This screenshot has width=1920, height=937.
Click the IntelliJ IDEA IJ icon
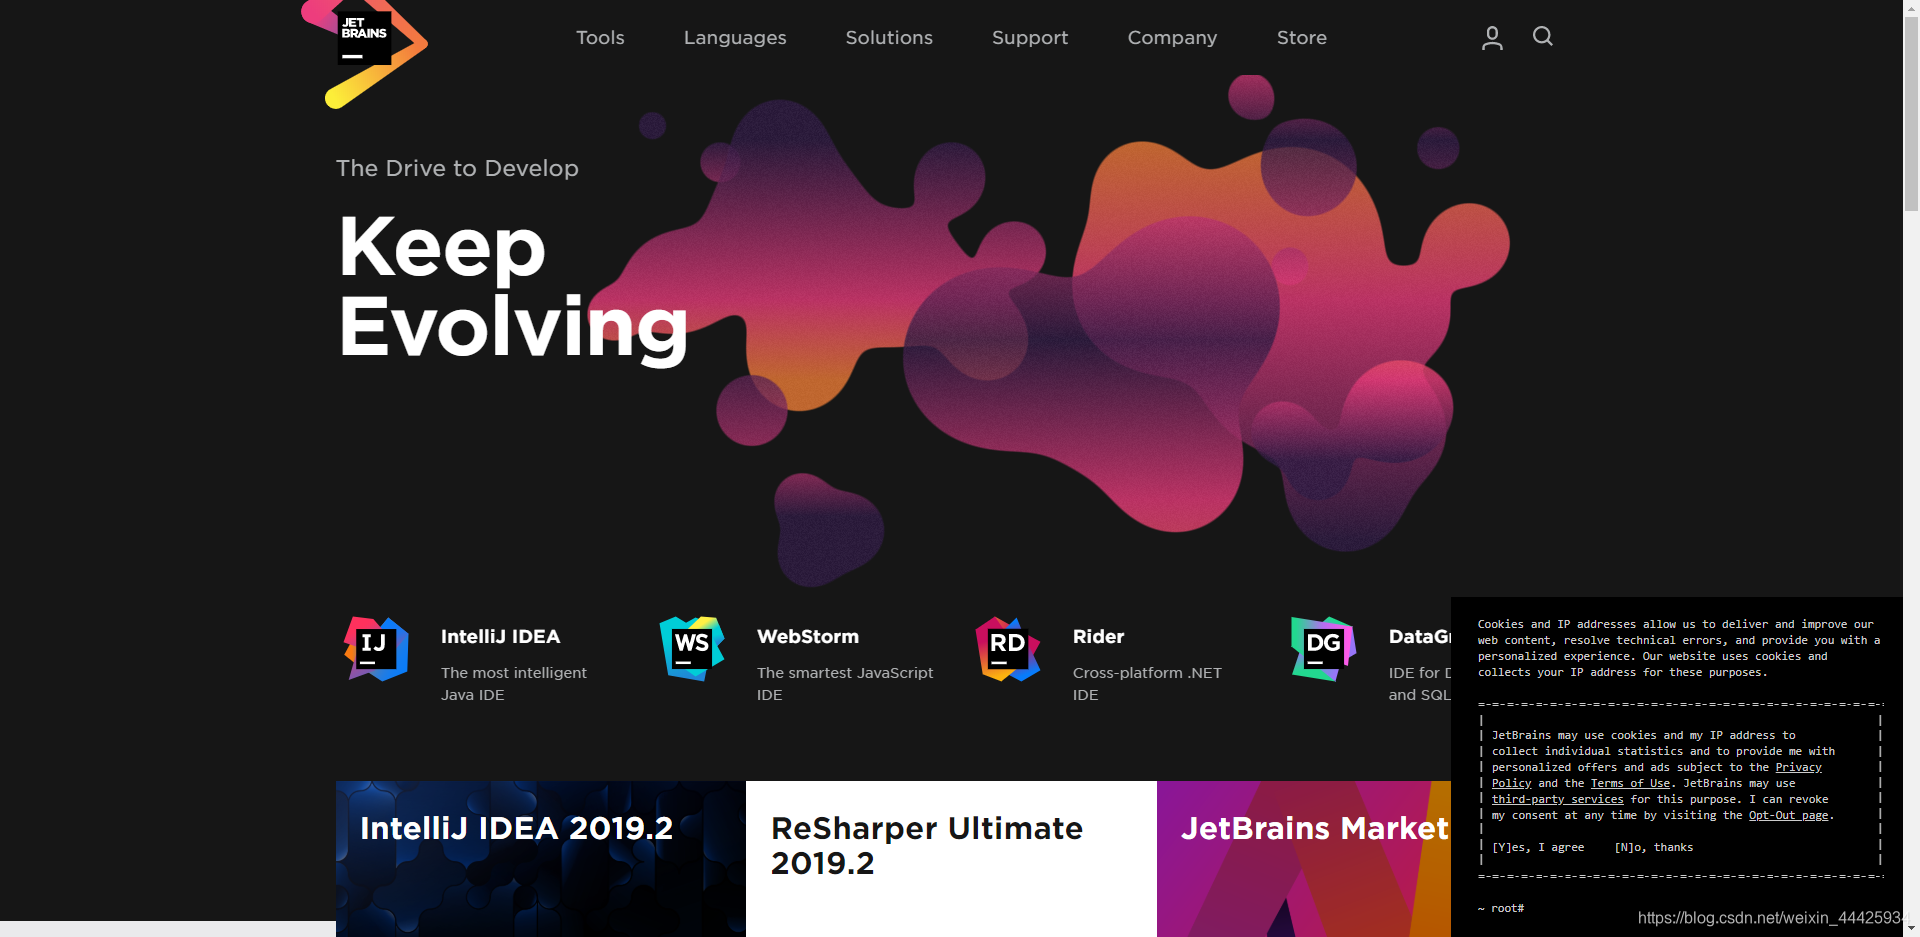376,649
